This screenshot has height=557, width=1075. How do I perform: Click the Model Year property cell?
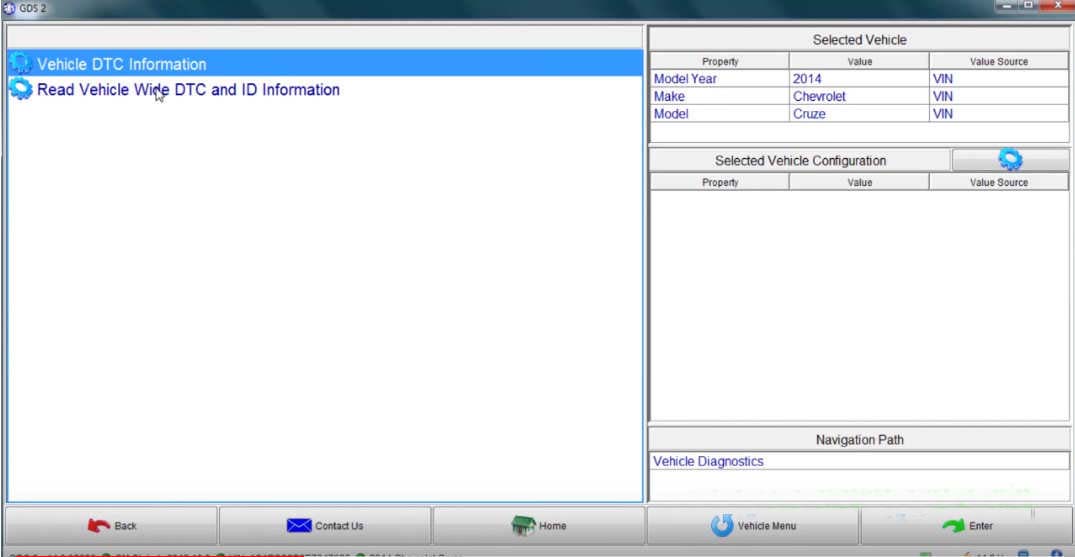click(720, 79)
